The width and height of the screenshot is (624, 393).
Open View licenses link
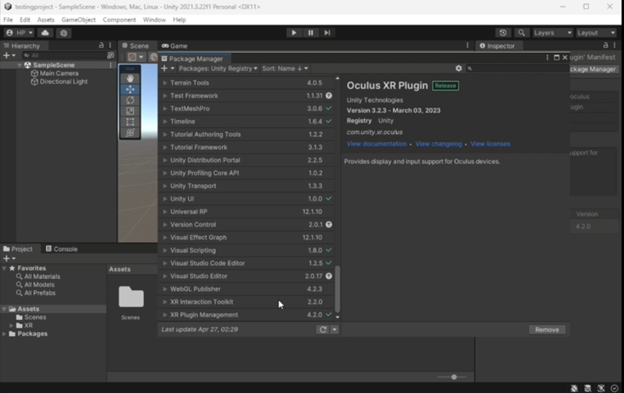pyautogui.click(x=490, y=144)
